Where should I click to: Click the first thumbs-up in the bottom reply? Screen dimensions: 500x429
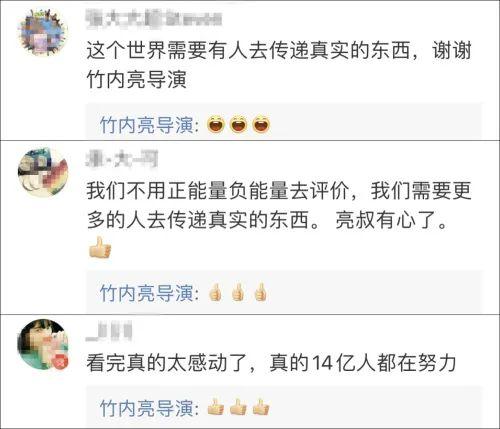(215, 407)
